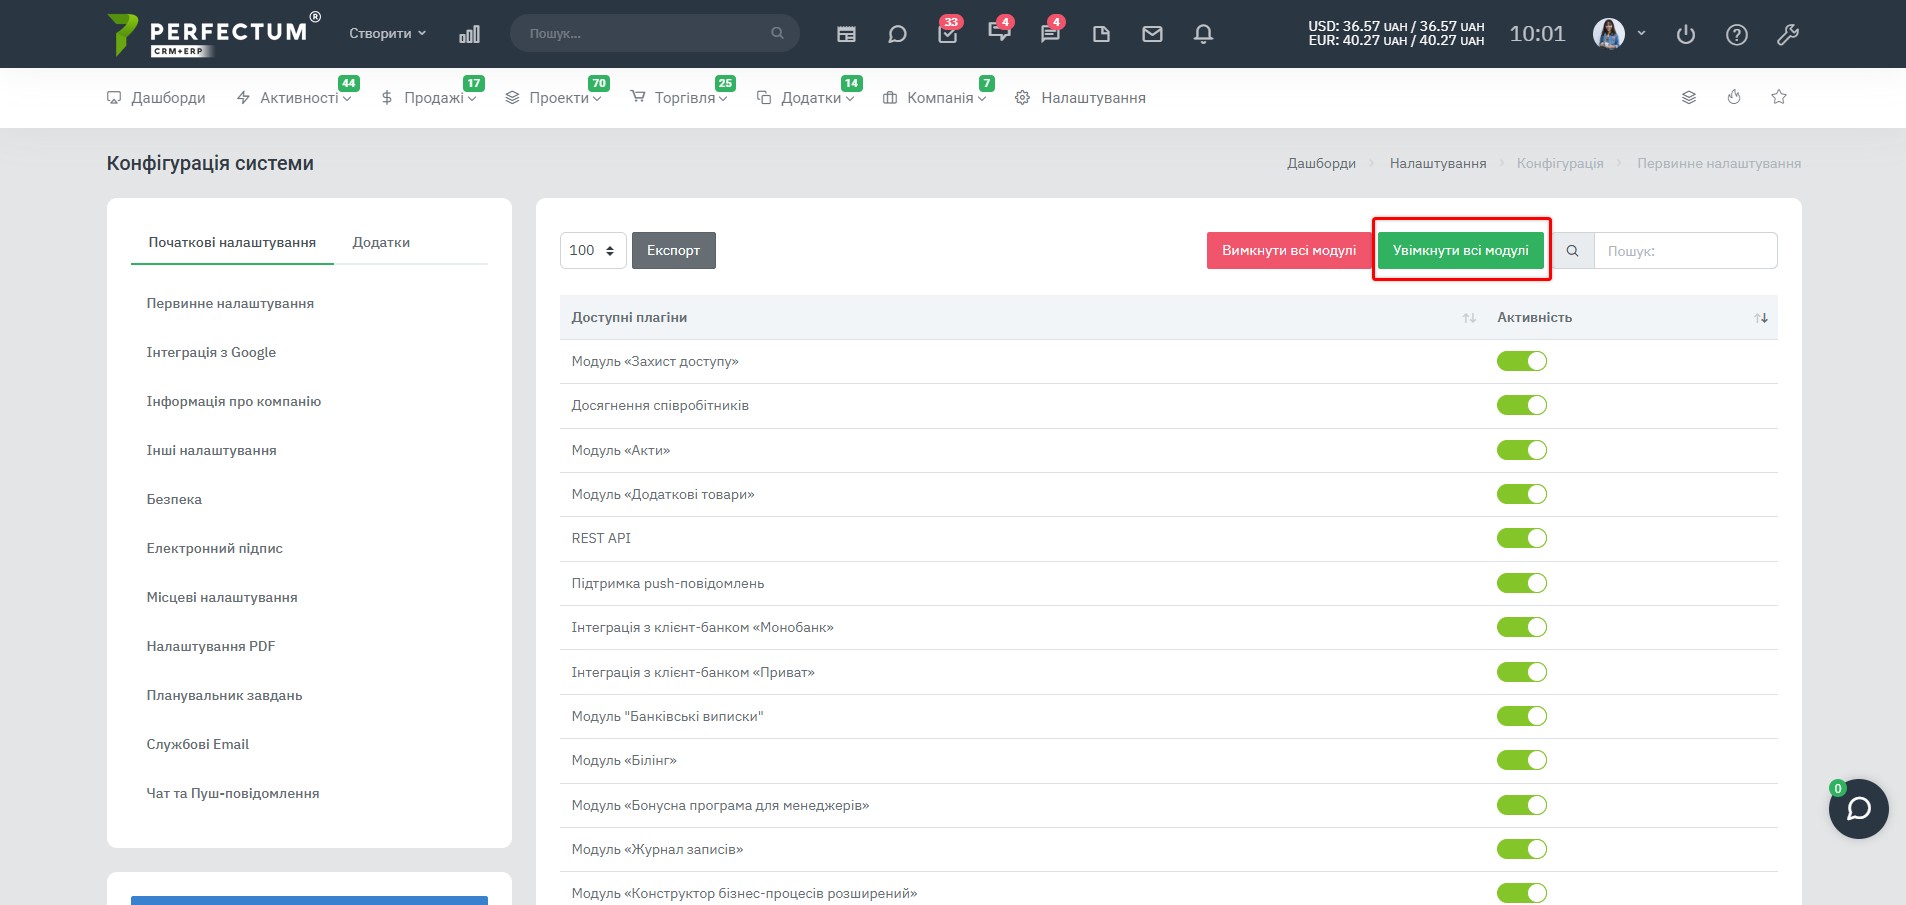Click the notification bell icon
Screen dimensions: 1906x905
[1203, 34]
